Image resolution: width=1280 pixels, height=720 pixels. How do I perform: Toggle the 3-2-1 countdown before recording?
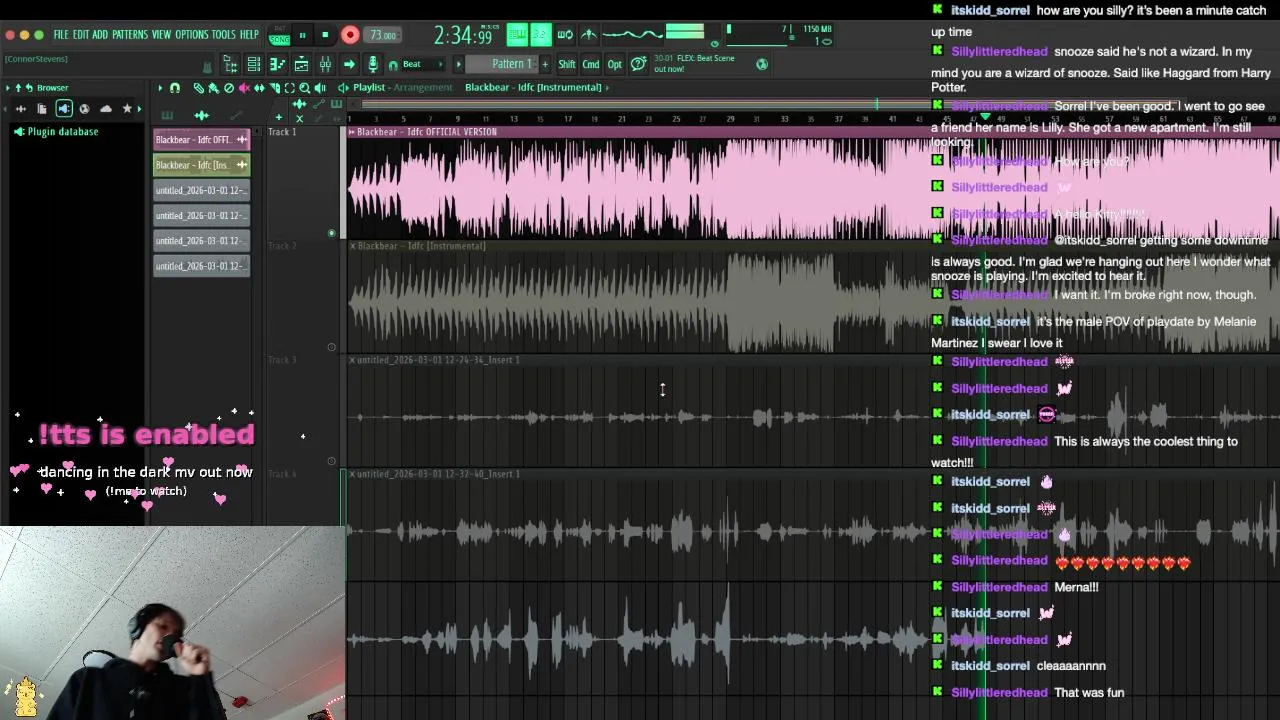point(540,35)
